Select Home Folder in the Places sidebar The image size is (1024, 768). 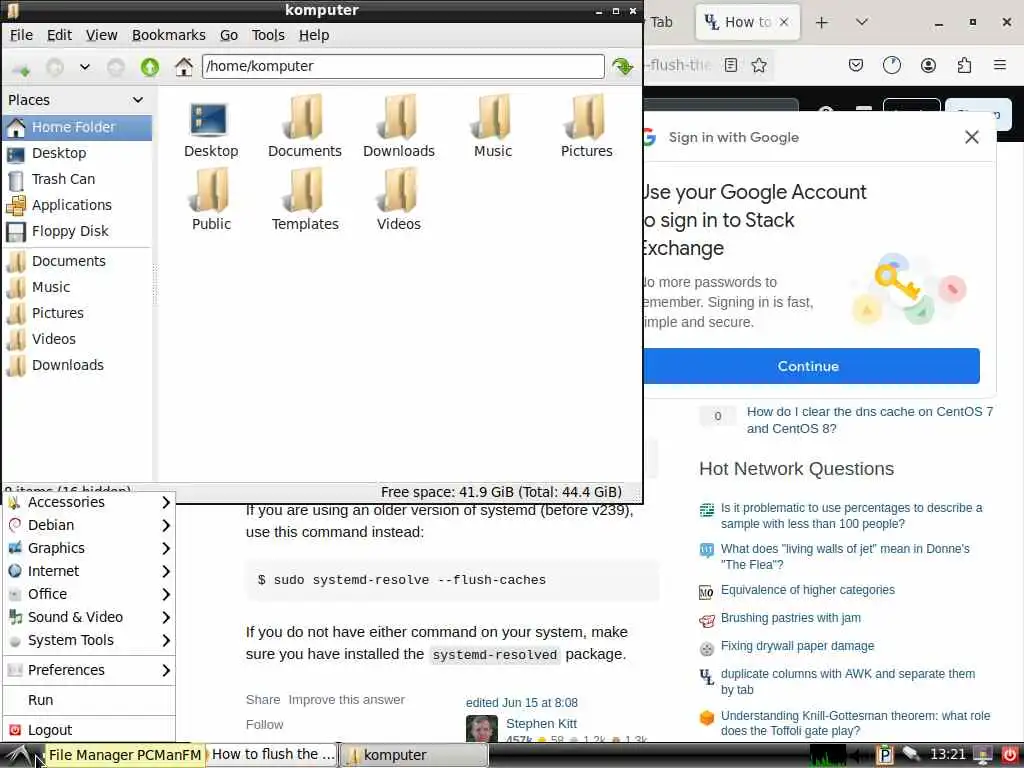[x=77, y=127]
